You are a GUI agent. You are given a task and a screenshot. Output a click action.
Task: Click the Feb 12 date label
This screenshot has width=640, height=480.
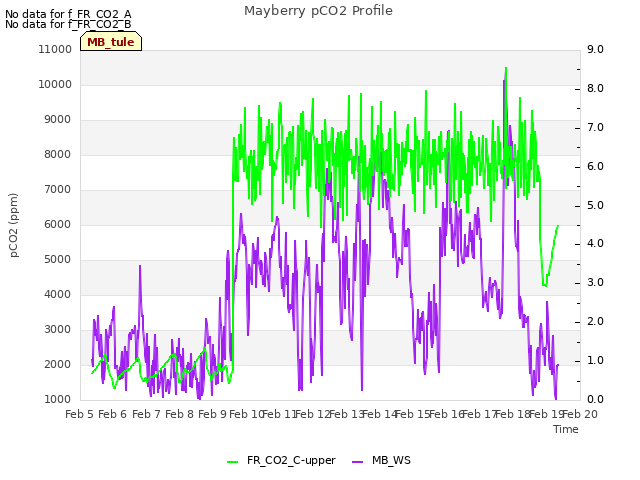(313, 414)
